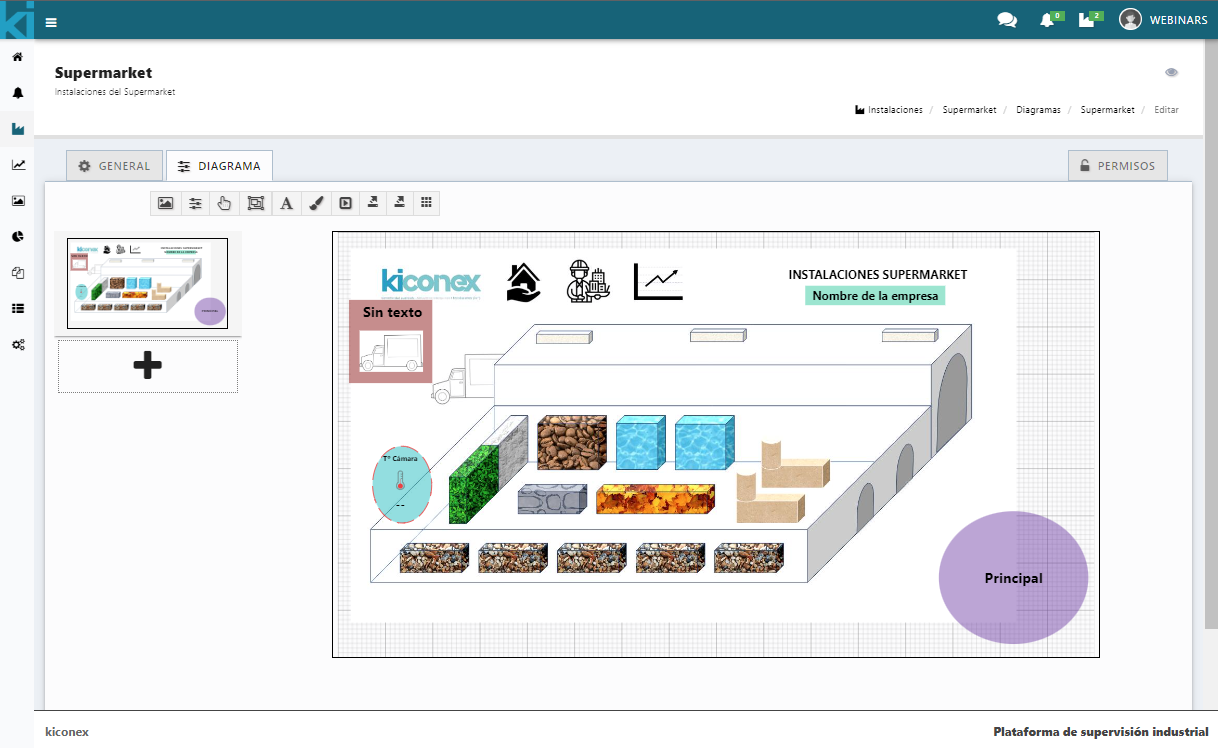Viewport: 1218px width, 748px height.
Task: Toggle the hamburger sidebar menu
Action: [51, 22]
